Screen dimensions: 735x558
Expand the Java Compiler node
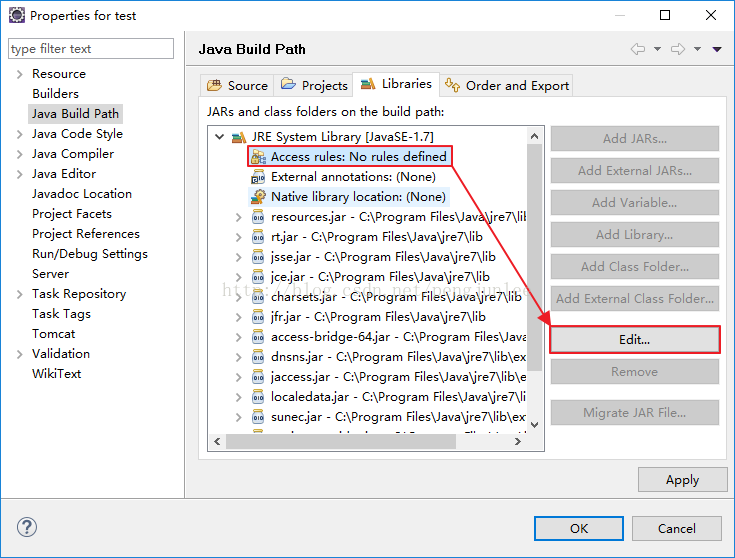pos(19,154)
